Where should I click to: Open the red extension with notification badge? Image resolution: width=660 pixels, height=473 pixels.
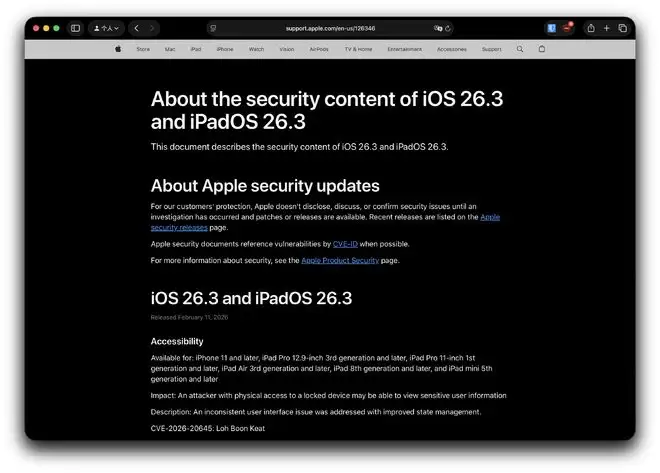pyautogui.click(x=567, y=28)
